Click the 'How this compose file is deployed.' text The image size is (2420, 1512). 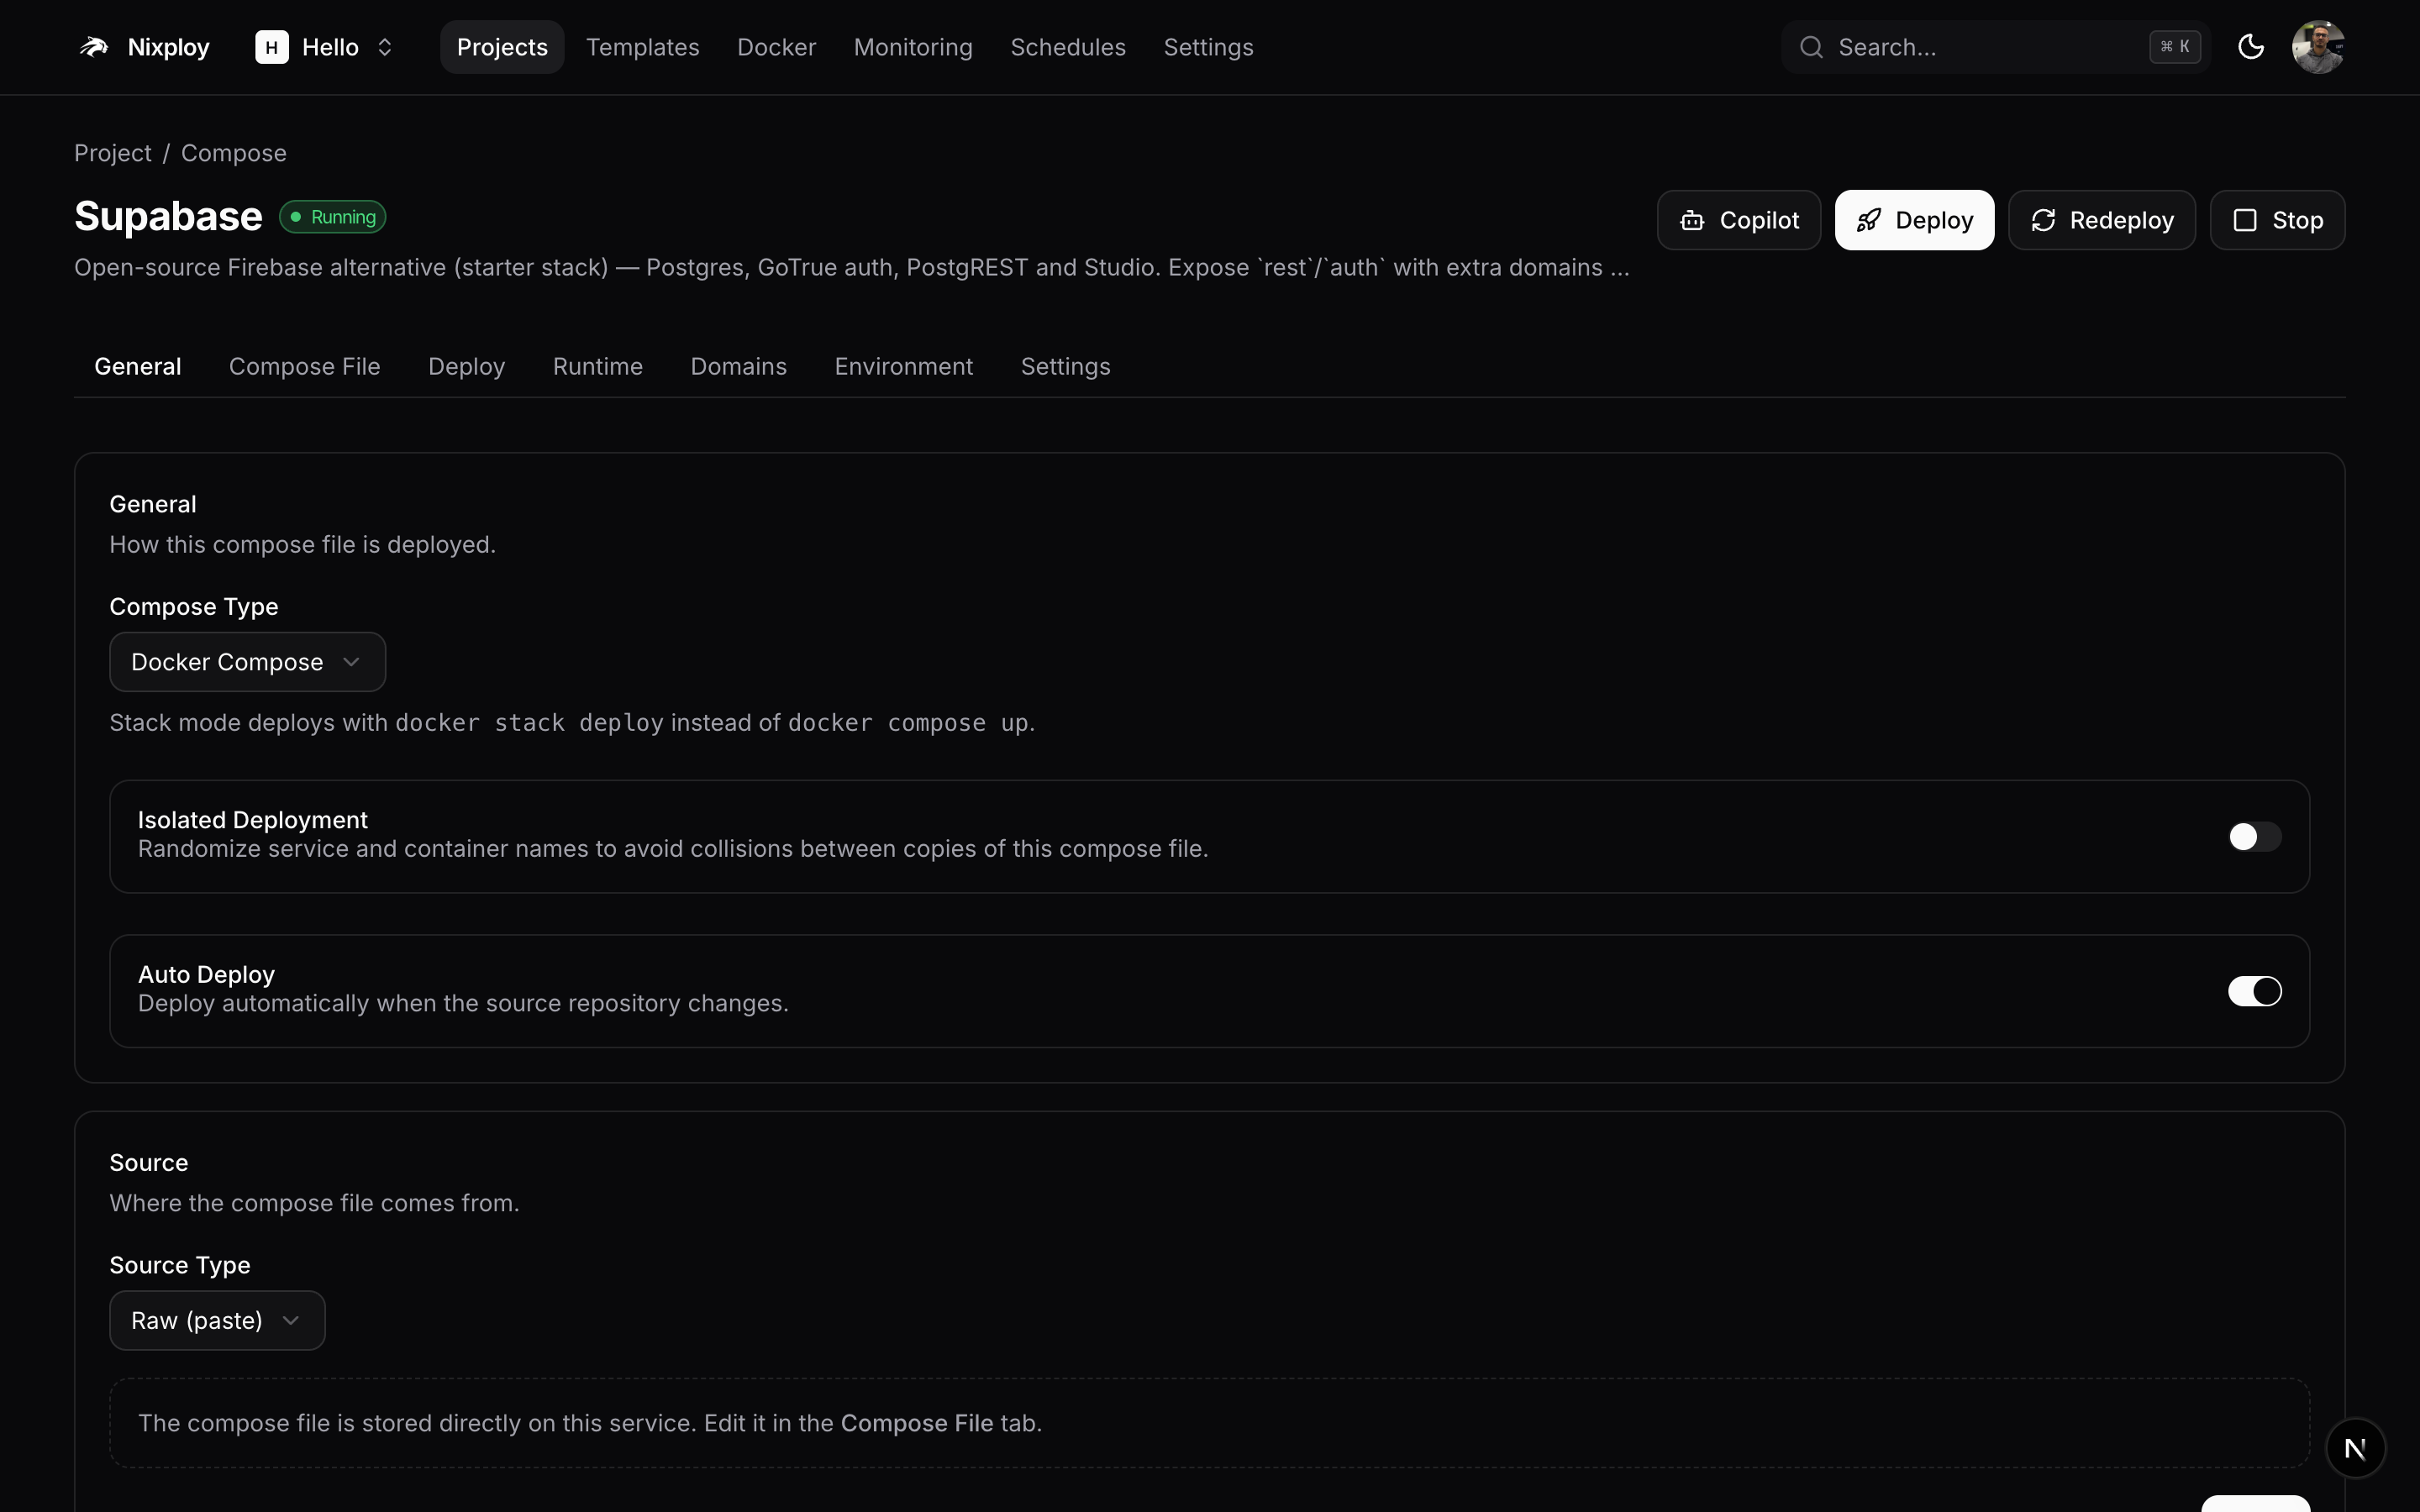[303, 545]
